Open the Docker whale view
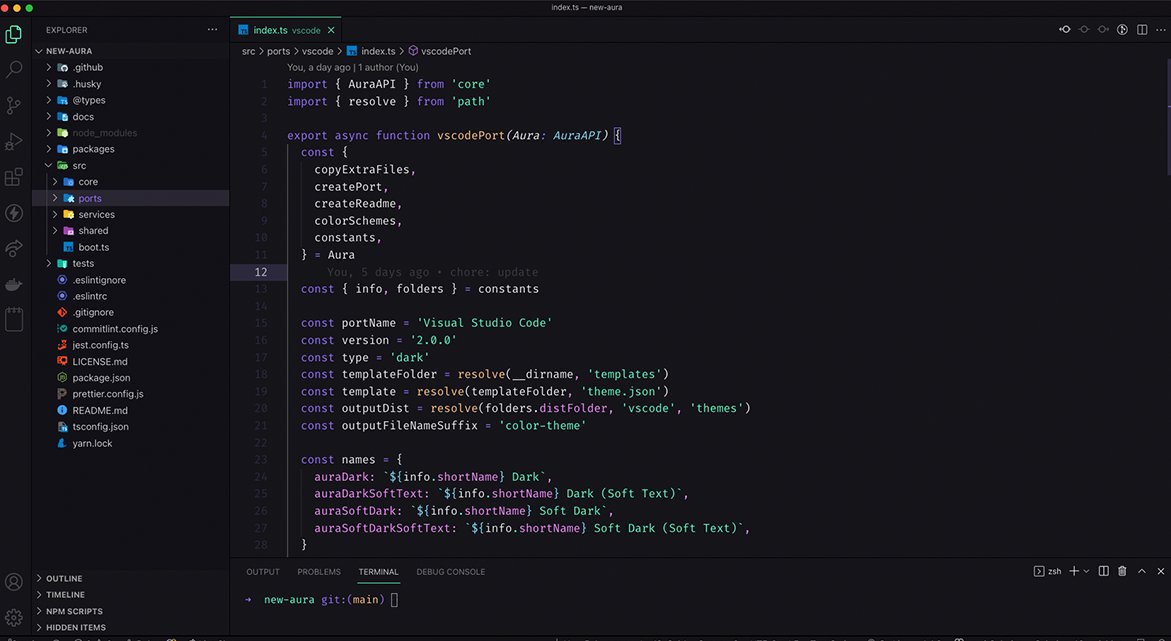The height and width of the screenshot is (641, 1171). coord(13,285)
